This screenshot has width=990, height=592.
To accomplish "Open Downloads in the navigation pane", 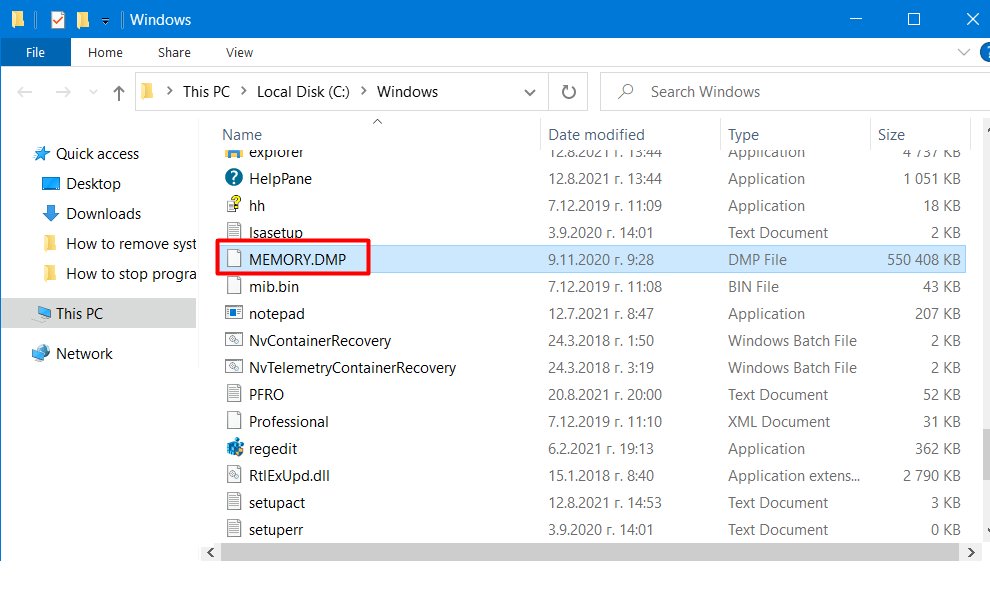I will click(104, 214).
